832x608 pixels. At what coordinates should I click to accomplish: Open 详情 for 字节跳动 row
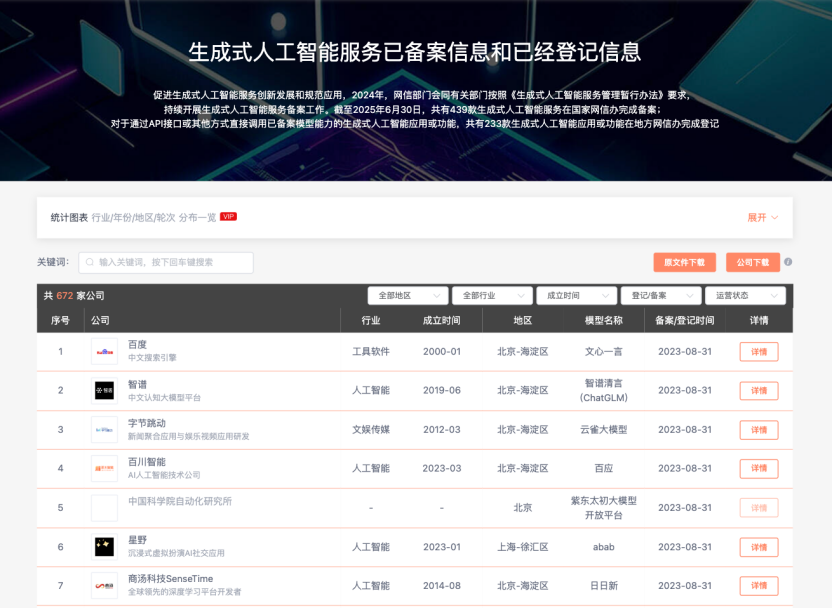(x=759, y=430)
